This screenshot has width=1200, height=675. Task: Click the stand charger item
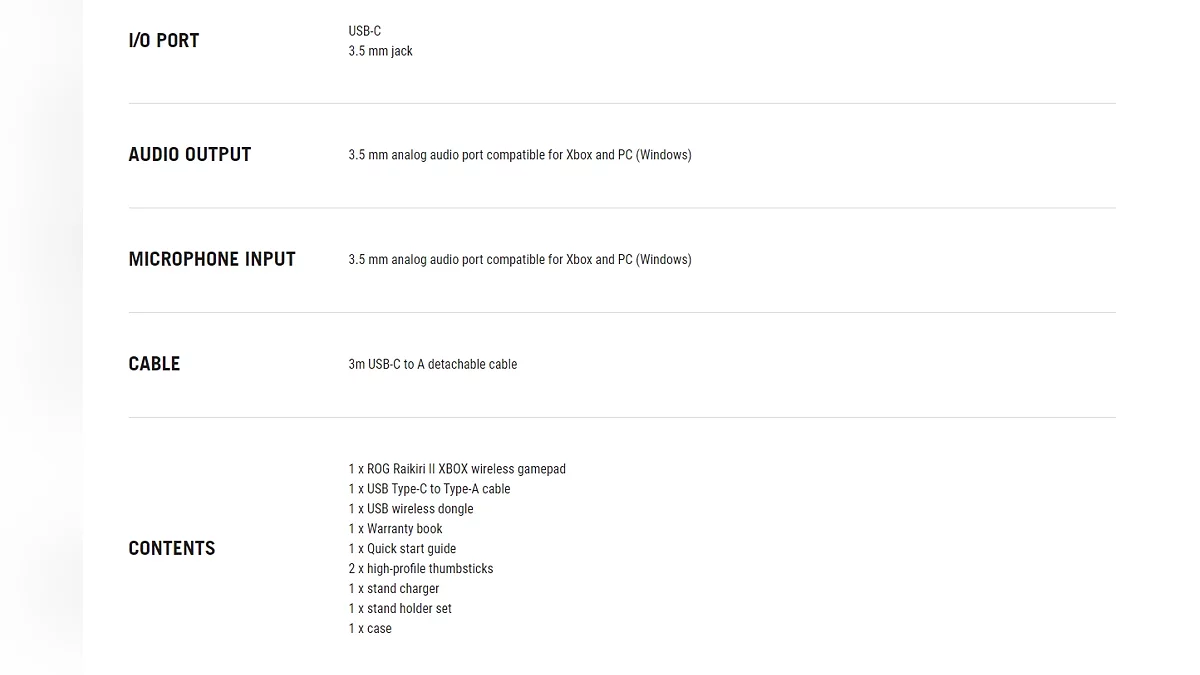(x=394, y=589)
